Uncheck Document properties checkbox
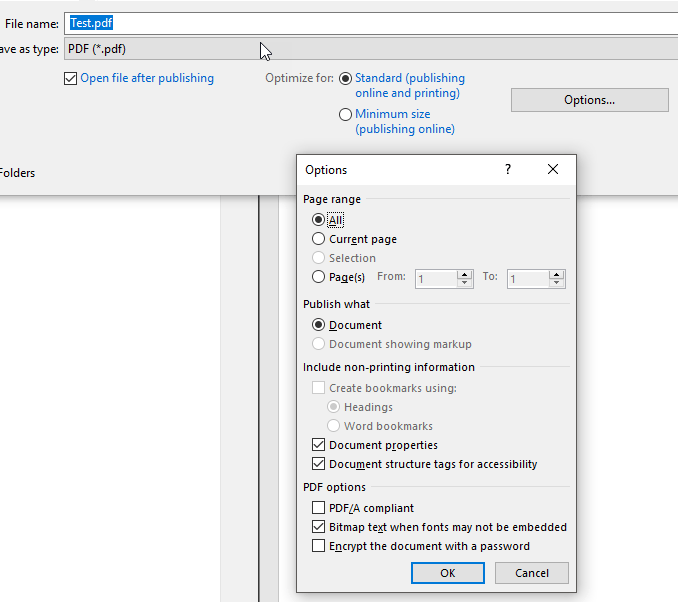The height and width of the screenshot is (602, 678). click(x=319, y=445)
